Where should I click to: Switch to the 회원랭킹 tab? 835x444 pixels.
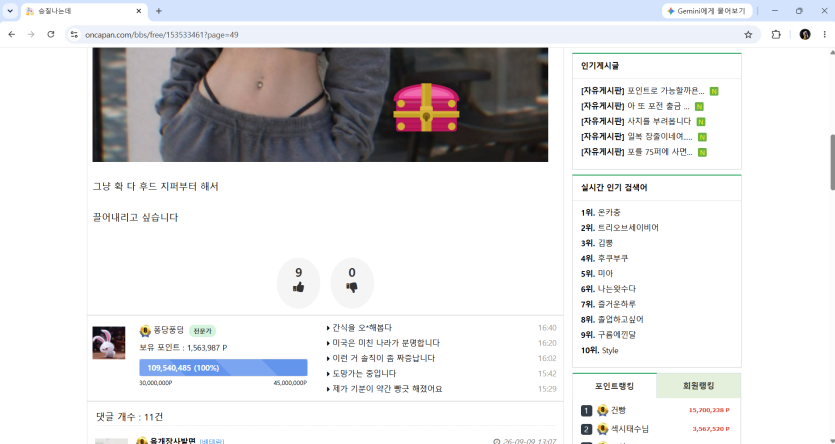[699, 386]
